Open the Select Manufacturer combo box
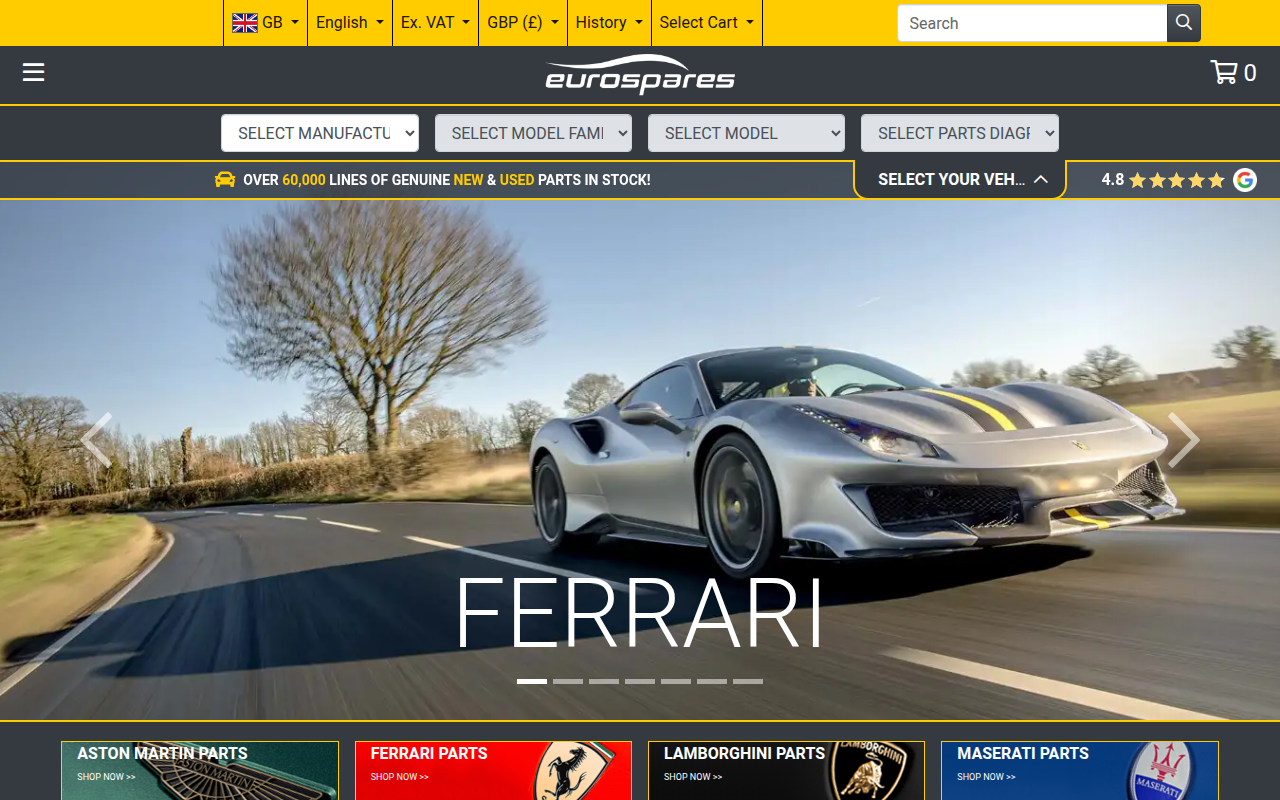This screenshot has height=800, width=1280. (320, 133)
